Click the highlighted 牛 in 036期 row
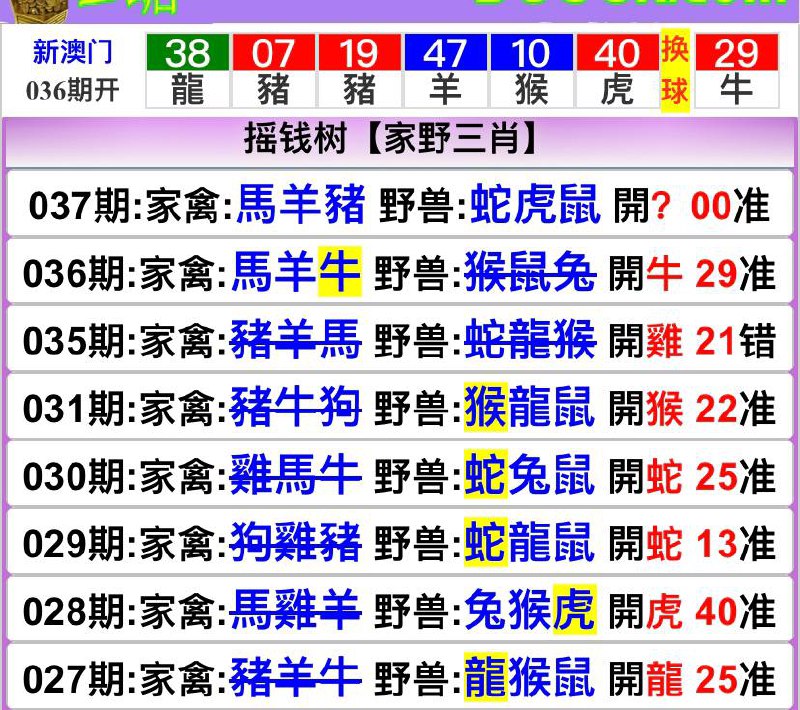The height and width of the screenshot is (710, 800). coord(340,272)
